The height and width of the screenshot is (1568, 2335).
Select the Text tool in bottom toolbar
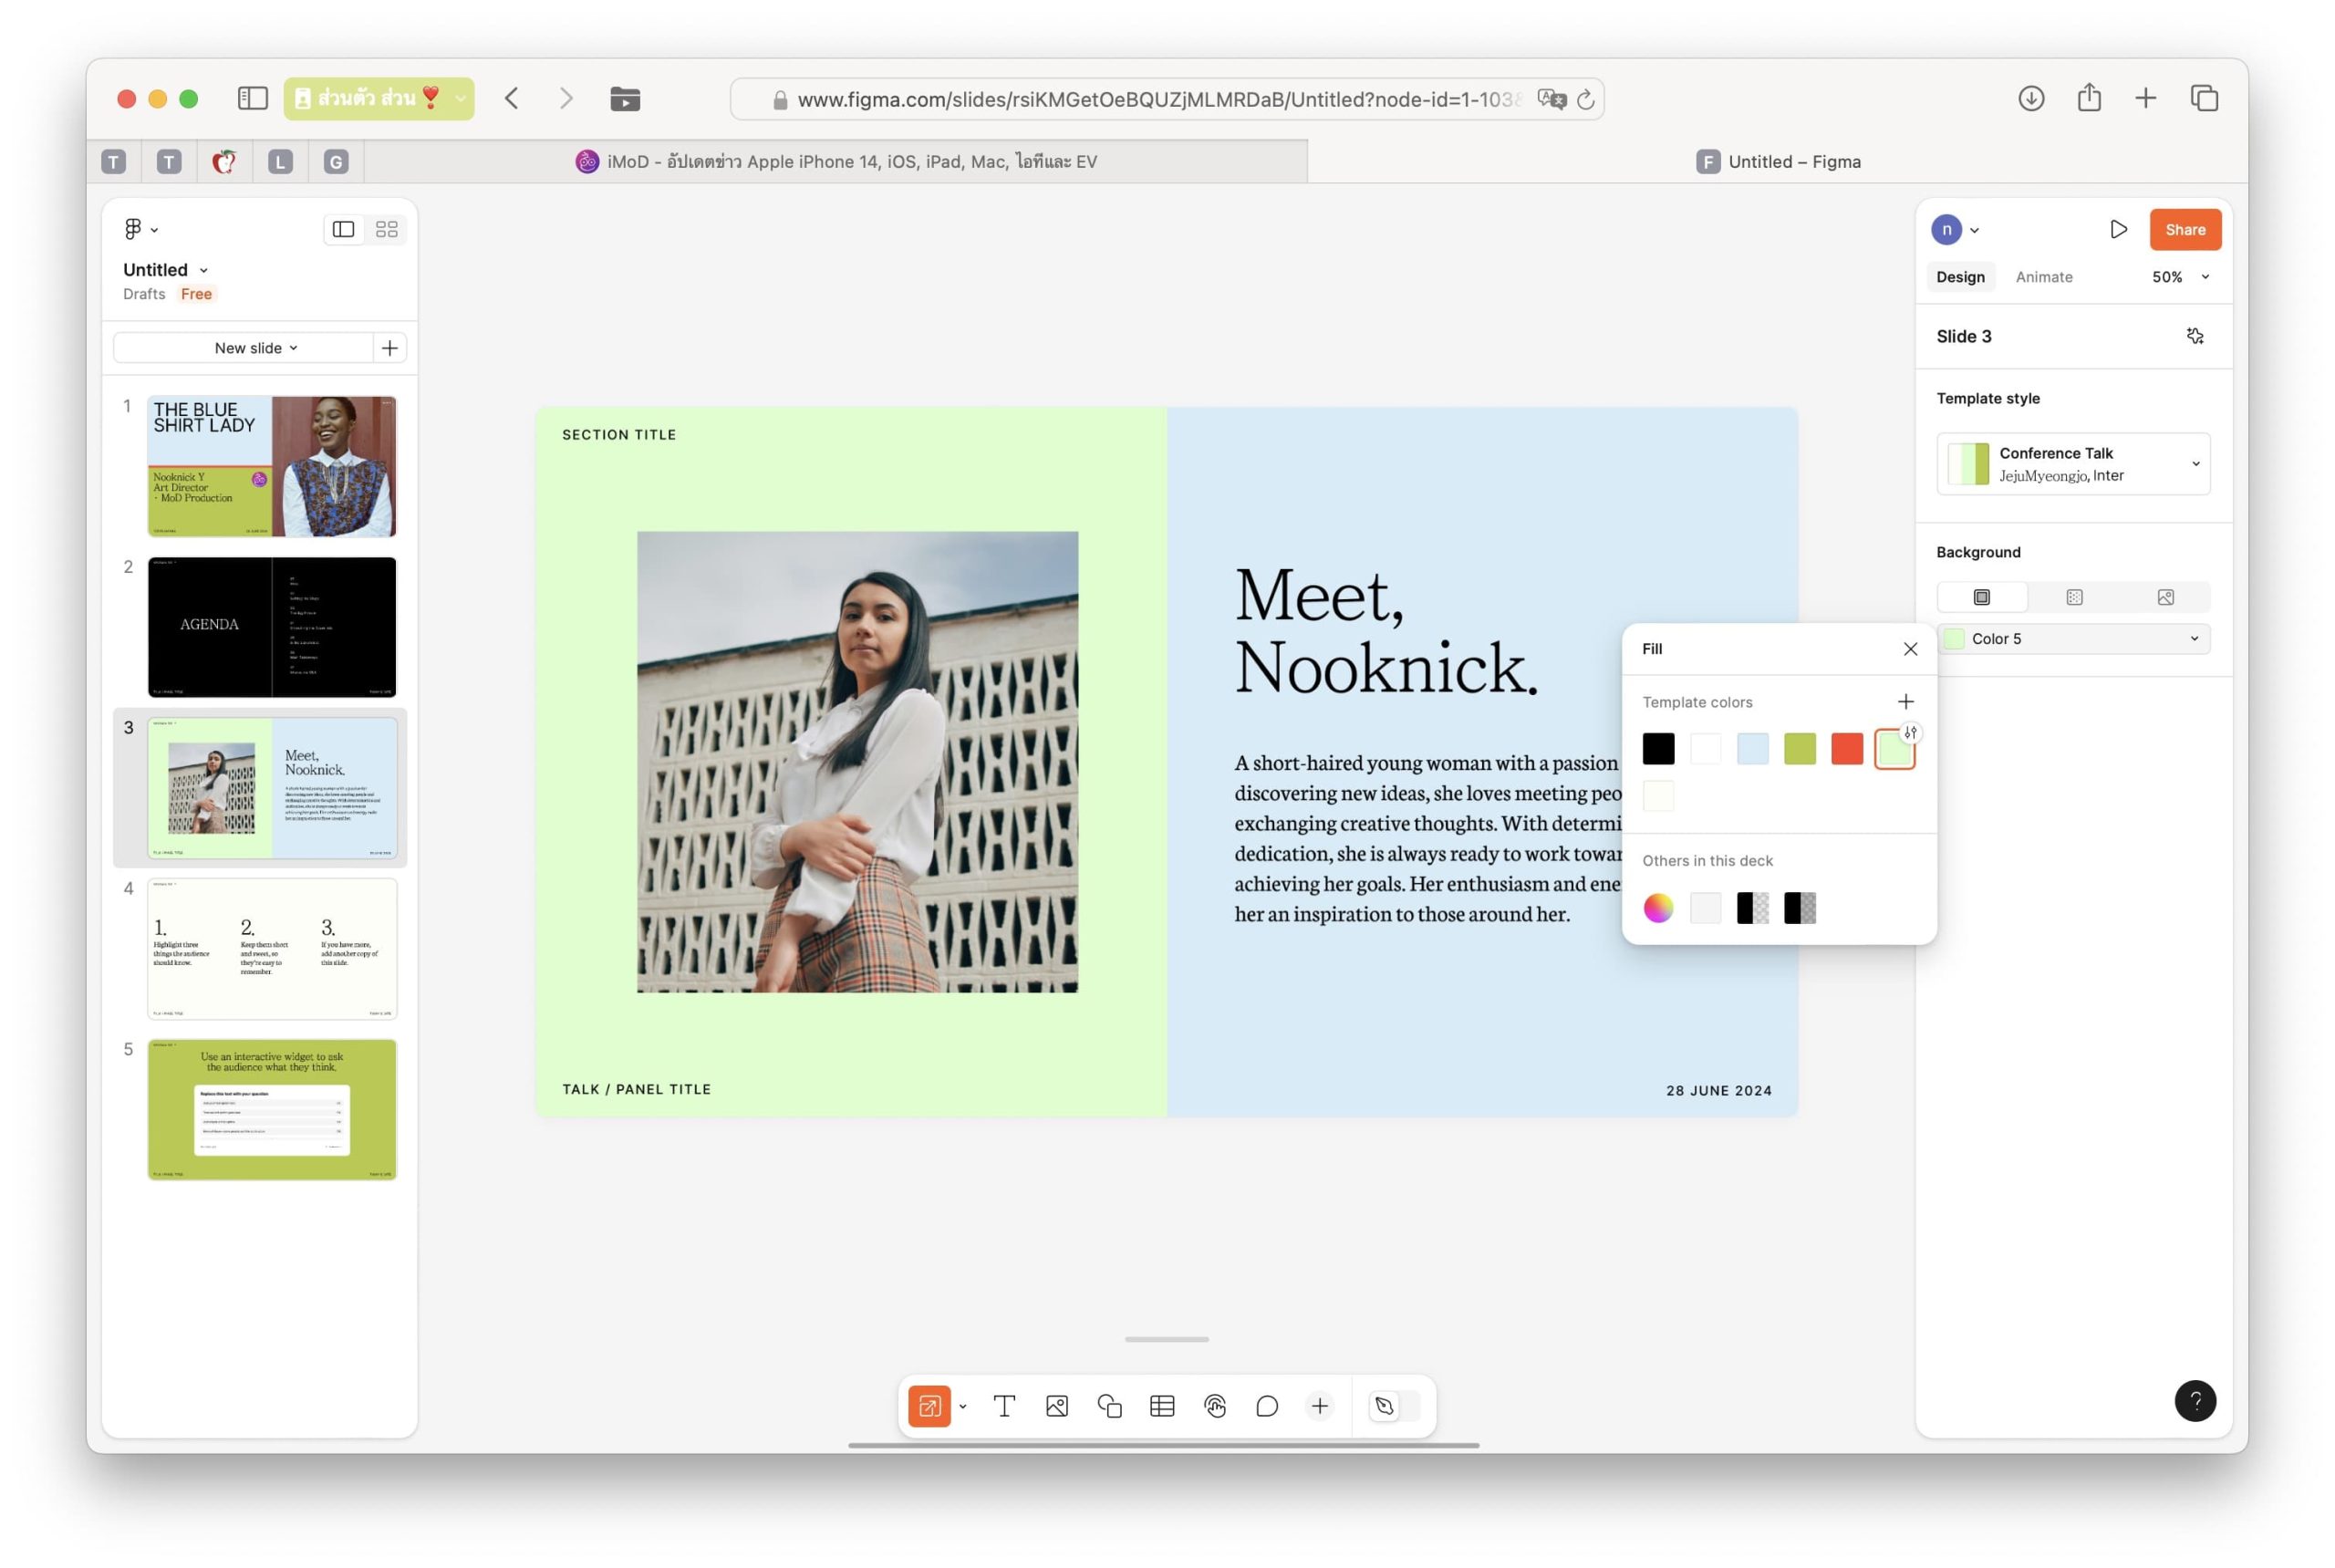(1004, 1406)
